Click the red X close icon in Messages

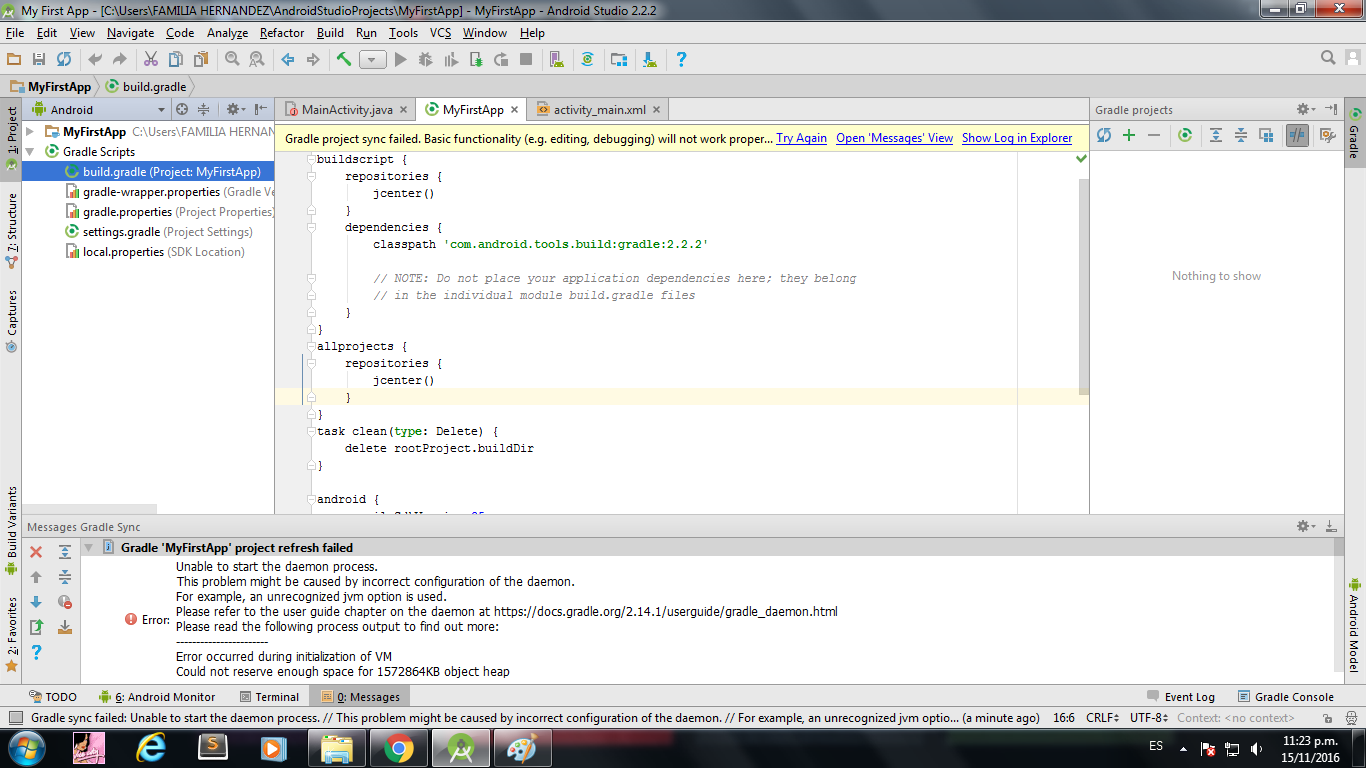tap(36, 552)
